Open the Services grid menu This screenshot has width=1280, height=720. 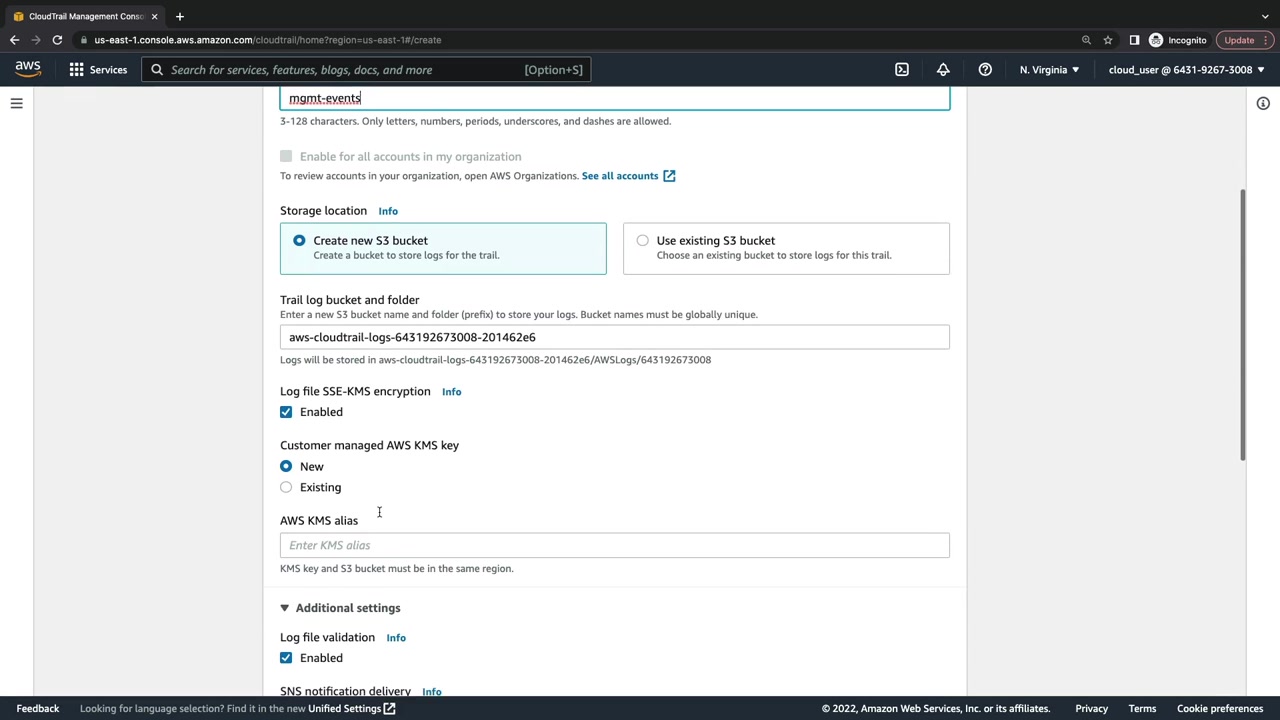click(x=76, y=70)
